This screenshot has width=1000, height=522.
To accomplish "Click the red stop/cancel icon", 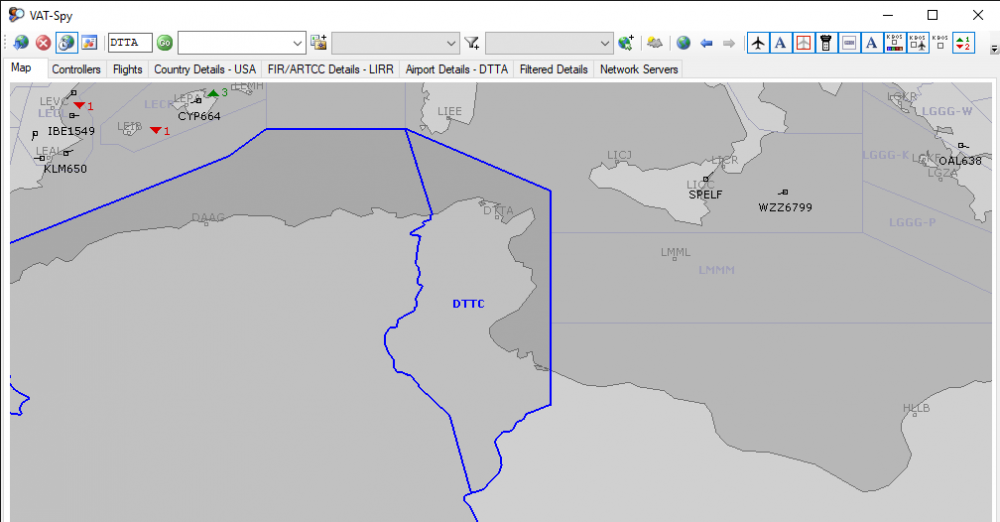I will pos(43,43).
